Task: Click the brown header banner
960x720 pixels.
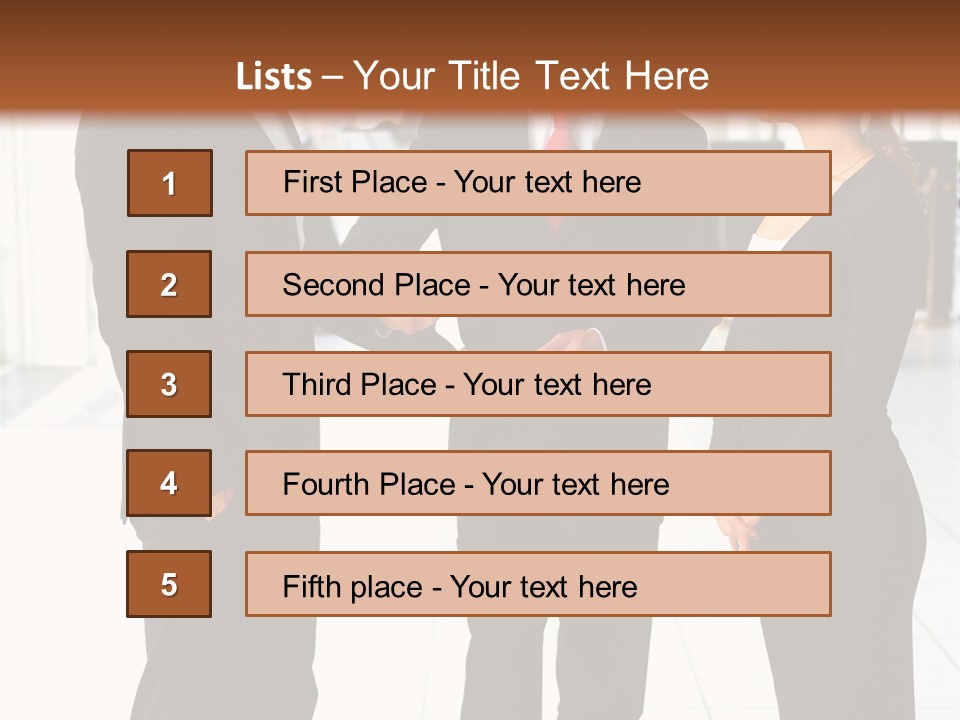Action: pos(850,40)
